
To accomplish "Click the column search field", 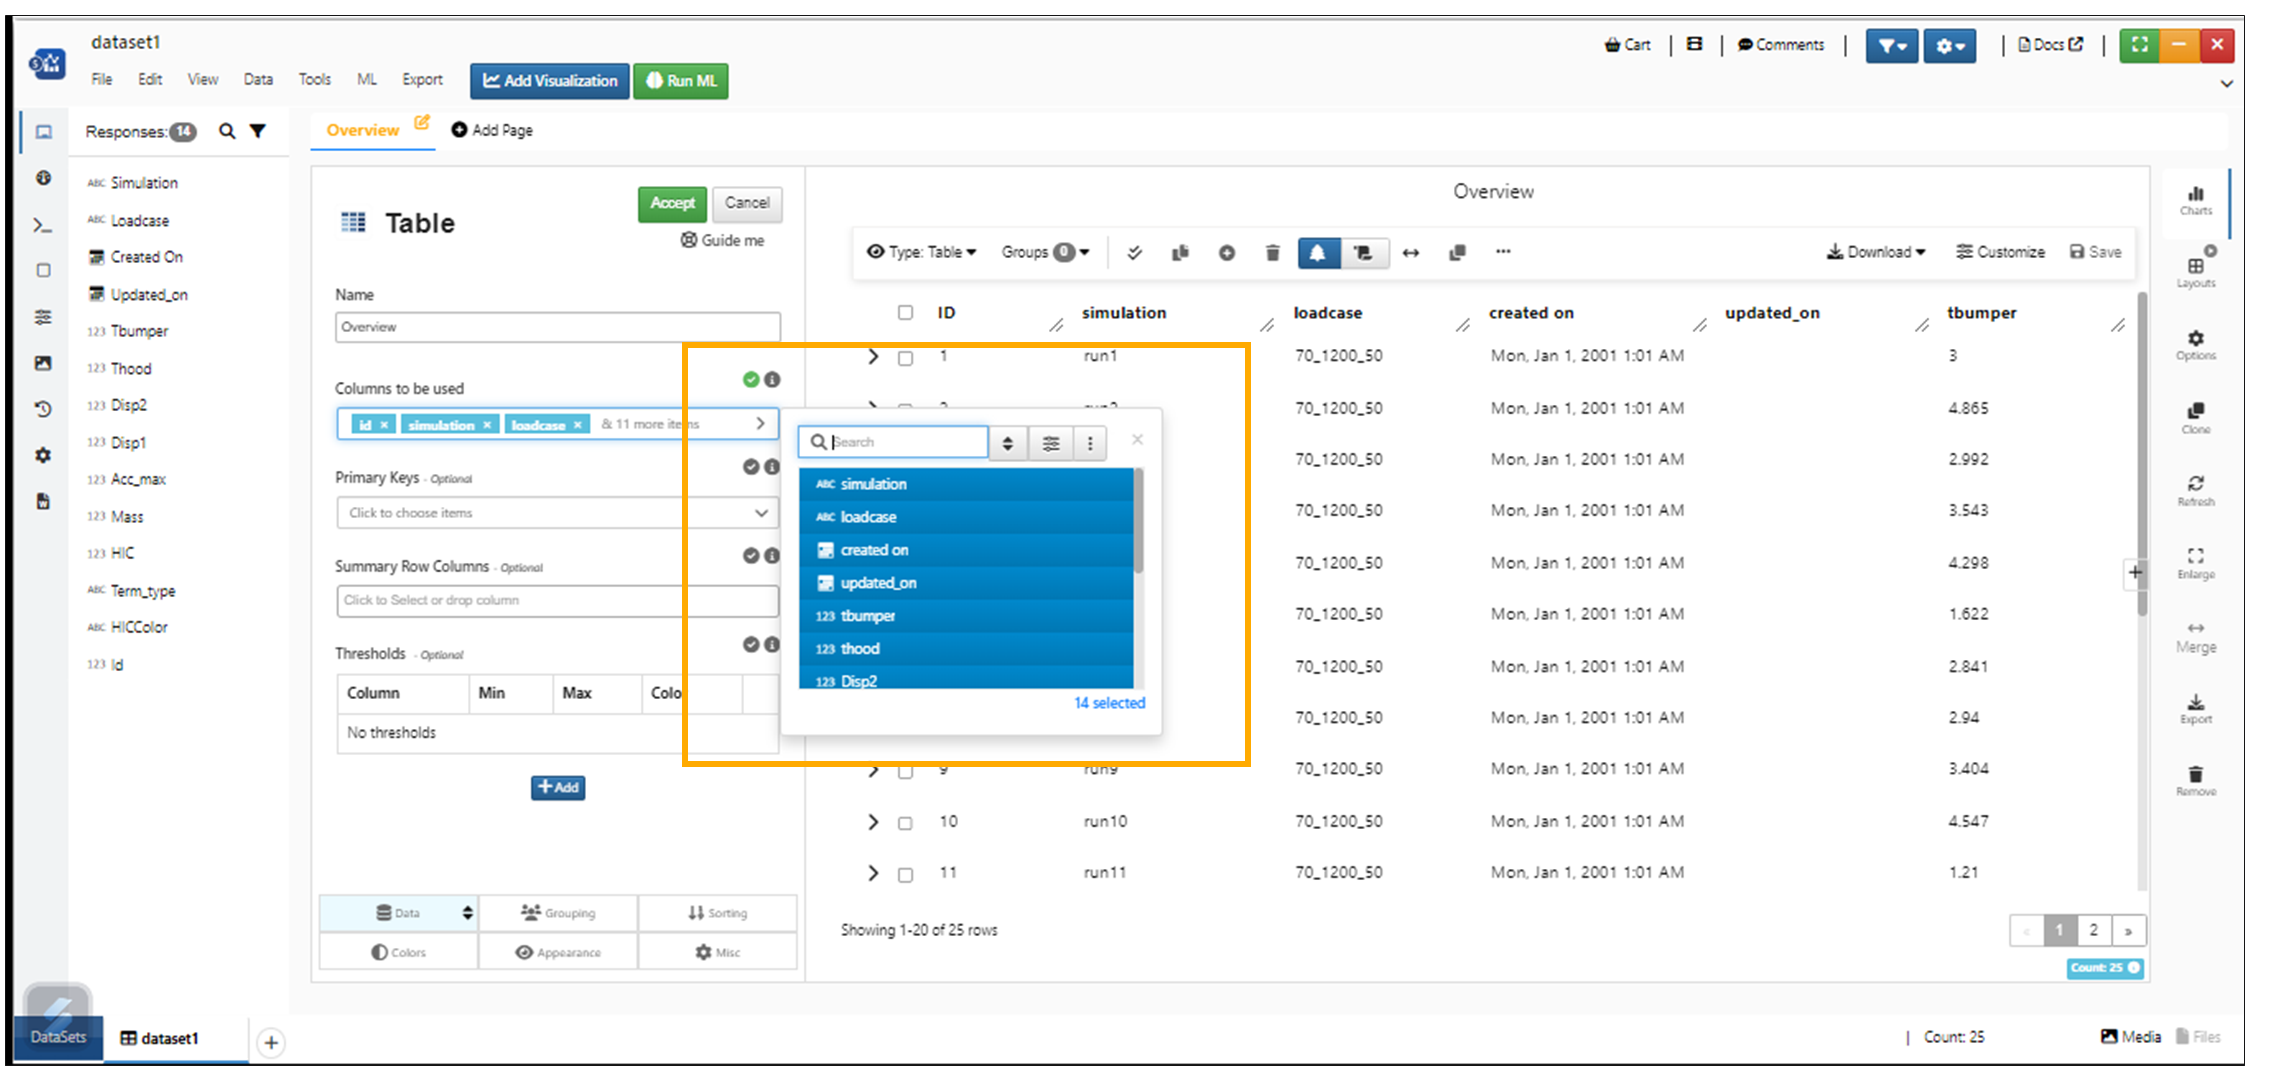I will 895,442.
